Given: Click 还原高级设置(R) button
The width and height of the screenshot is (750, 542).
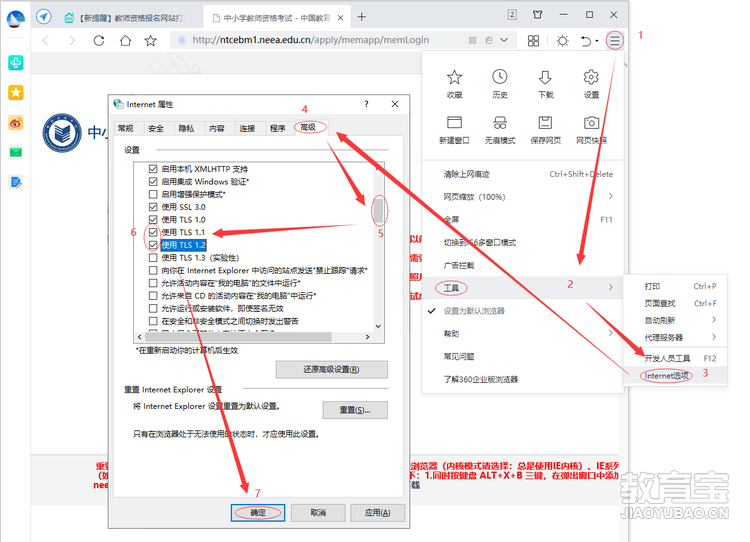Looking at the screenshot, I should tap(331, 369).
